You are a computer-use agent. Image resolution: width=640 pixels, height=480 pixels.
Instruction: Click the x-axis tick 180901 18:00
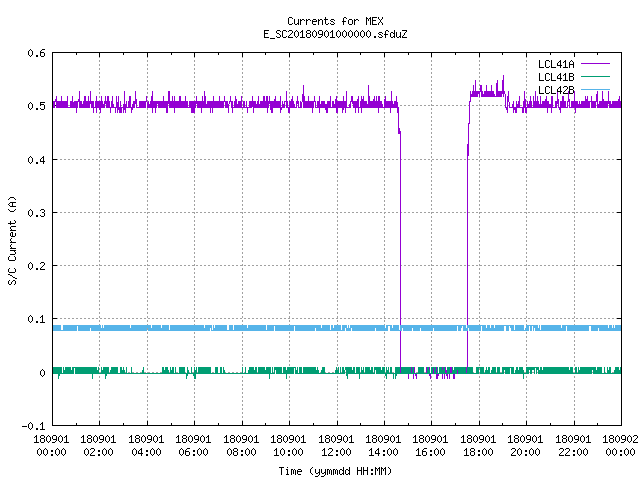tap(478, 446)
